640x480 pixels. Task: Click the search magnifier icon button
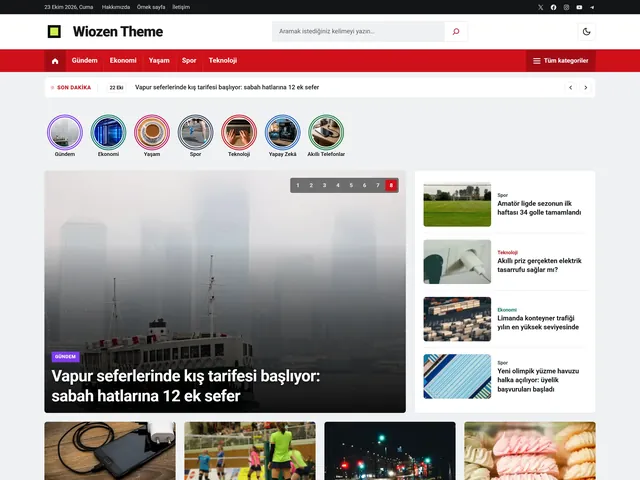(x=456, y=31)
